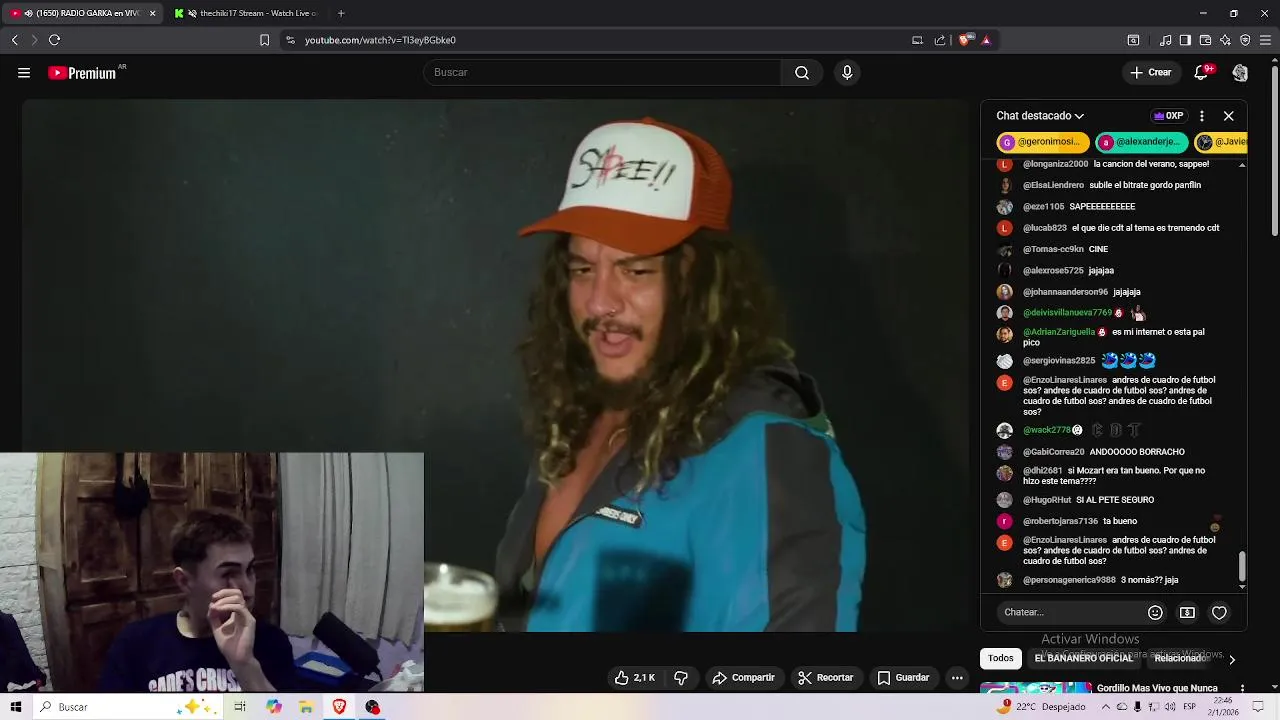The image size is (1280, 720).
Task: Click the magnifier search button
Action: coord(802,73)
